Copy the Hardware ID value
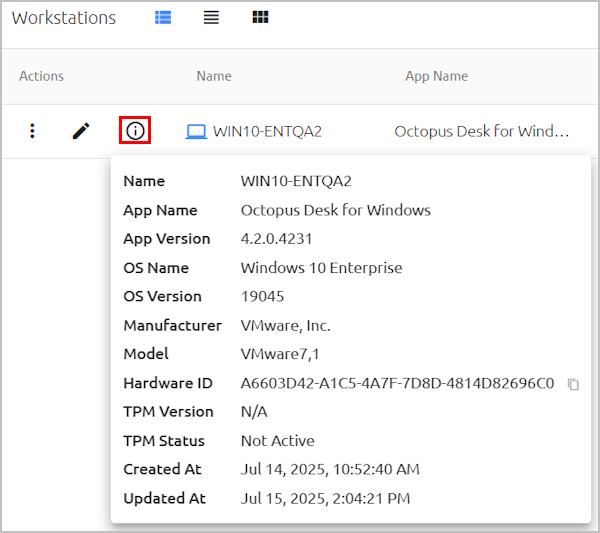600x533 pixels. (573, 384)
